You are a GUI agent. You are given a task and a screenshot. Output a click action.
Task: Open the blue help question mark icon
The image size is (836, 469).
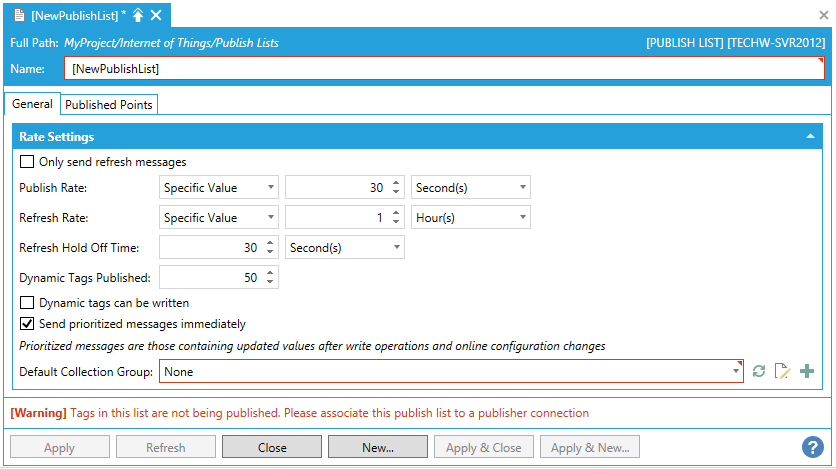pyautogui.click(x=812, y=447)
